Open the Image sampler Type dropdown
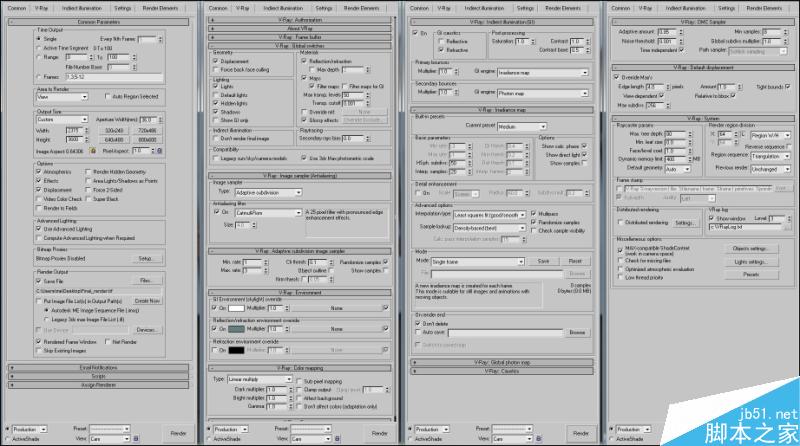 (268, 192)
